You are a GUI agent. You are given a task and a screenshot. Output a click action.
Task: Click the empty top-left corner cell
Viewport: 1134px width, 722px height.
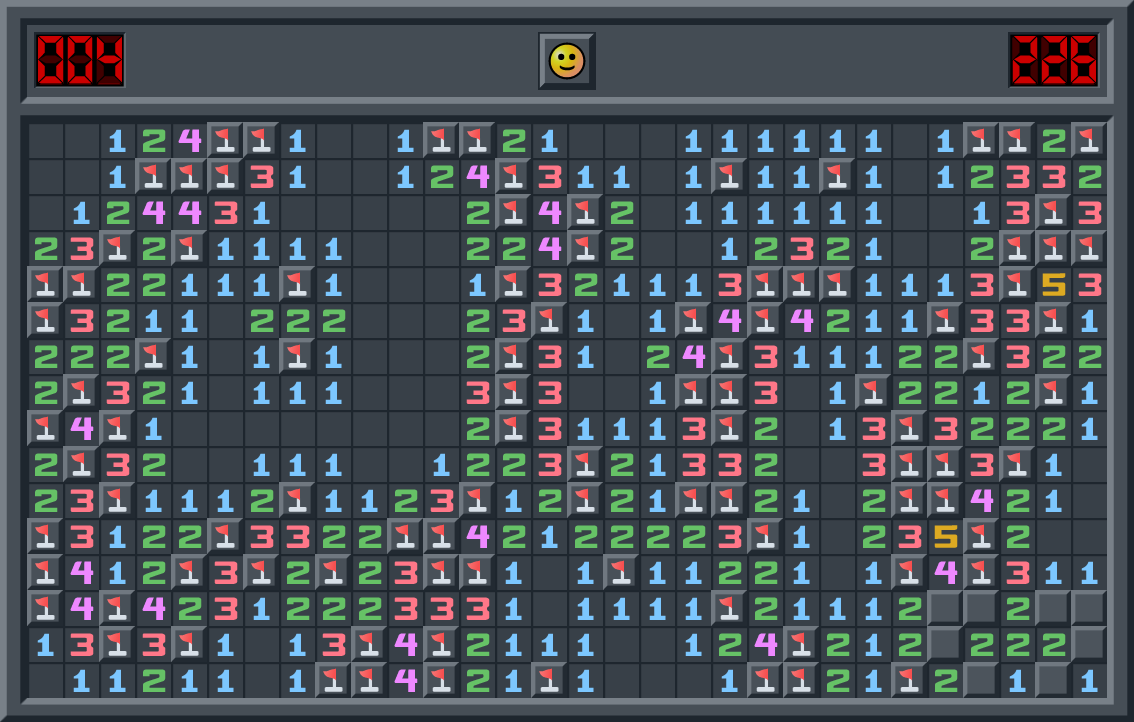[x=45, y=141]
